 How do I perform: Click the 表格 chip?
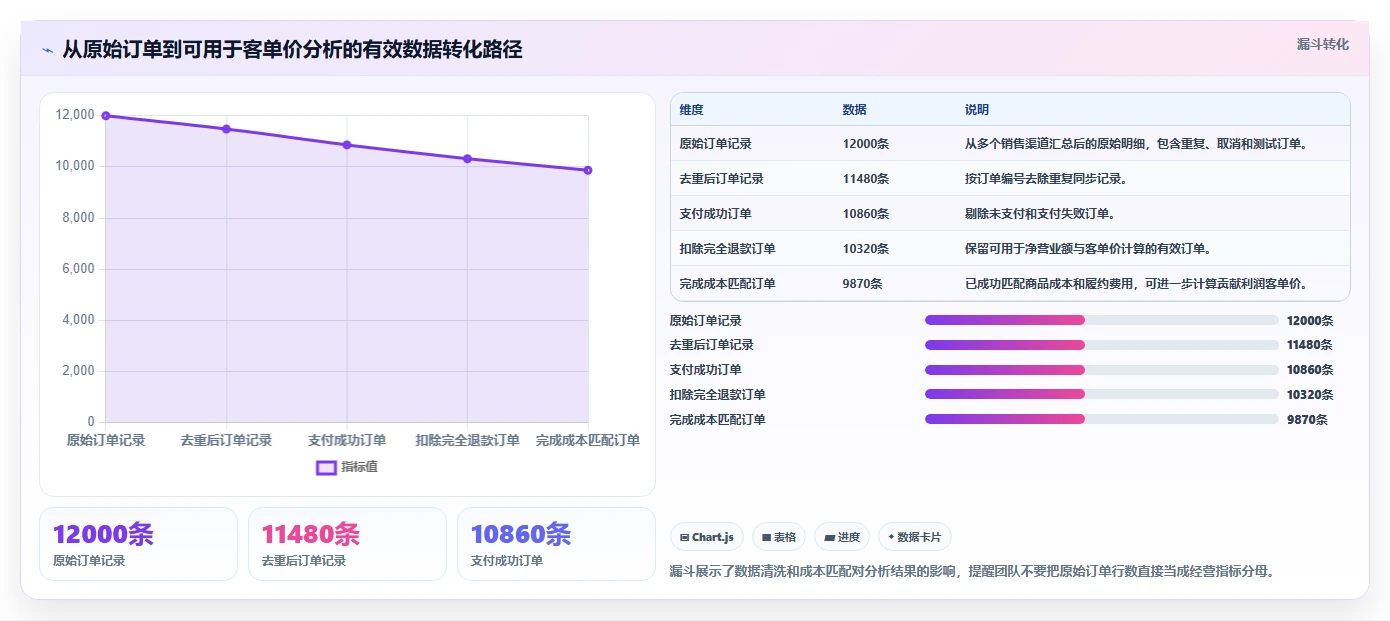(779, 537)
